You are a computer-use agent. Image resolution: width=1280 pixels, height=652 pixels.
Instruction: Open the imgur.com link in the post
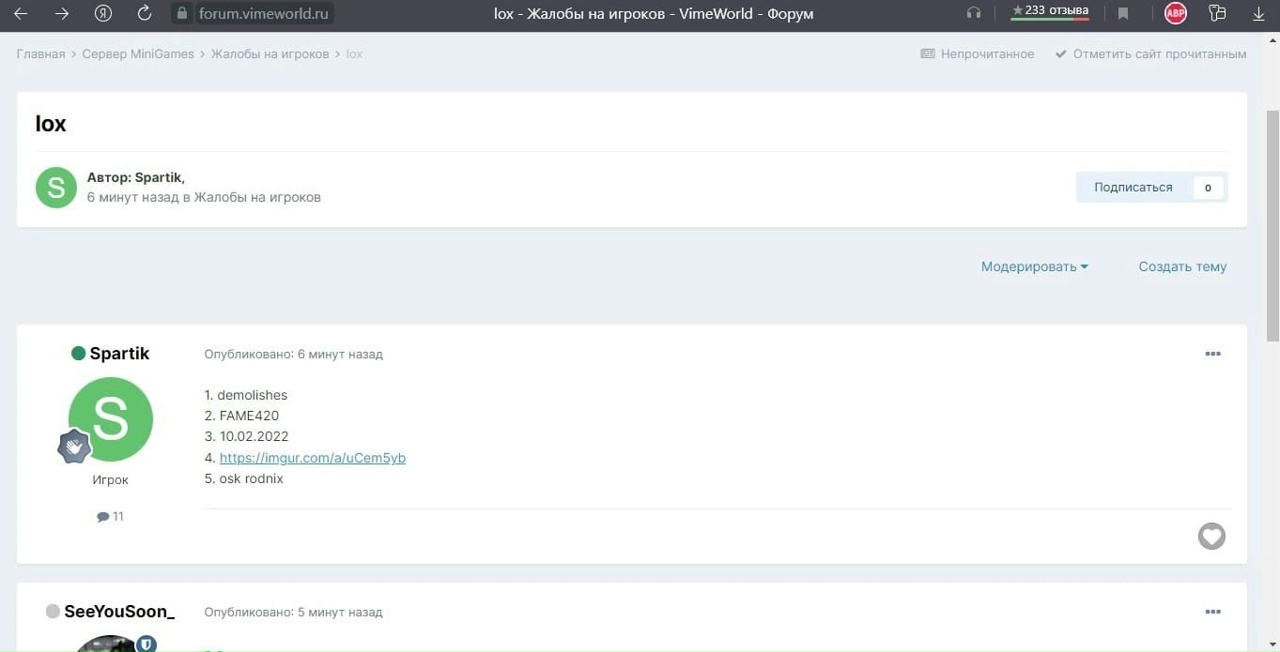coord(312,458)
